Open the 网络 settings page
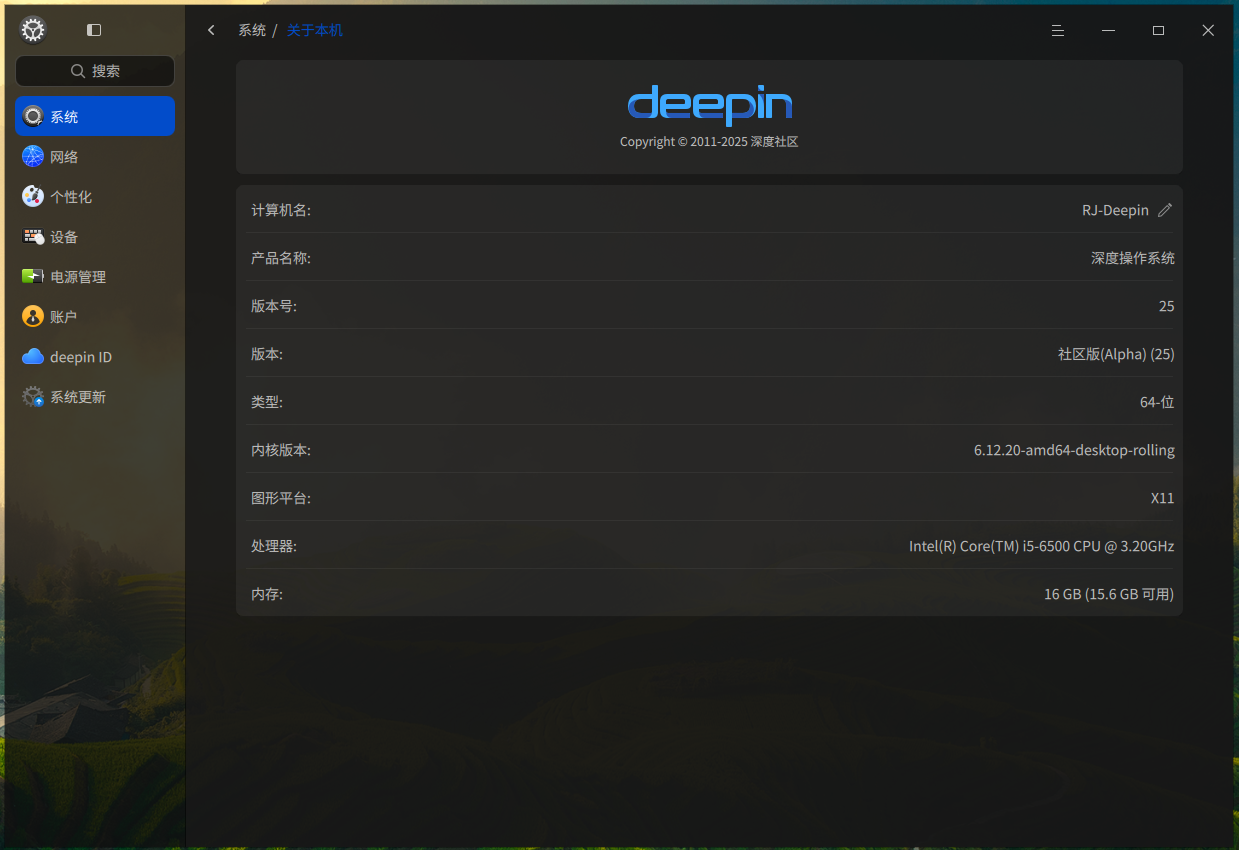This screenshot has width=1239, height=850. [x=95, y=156]
